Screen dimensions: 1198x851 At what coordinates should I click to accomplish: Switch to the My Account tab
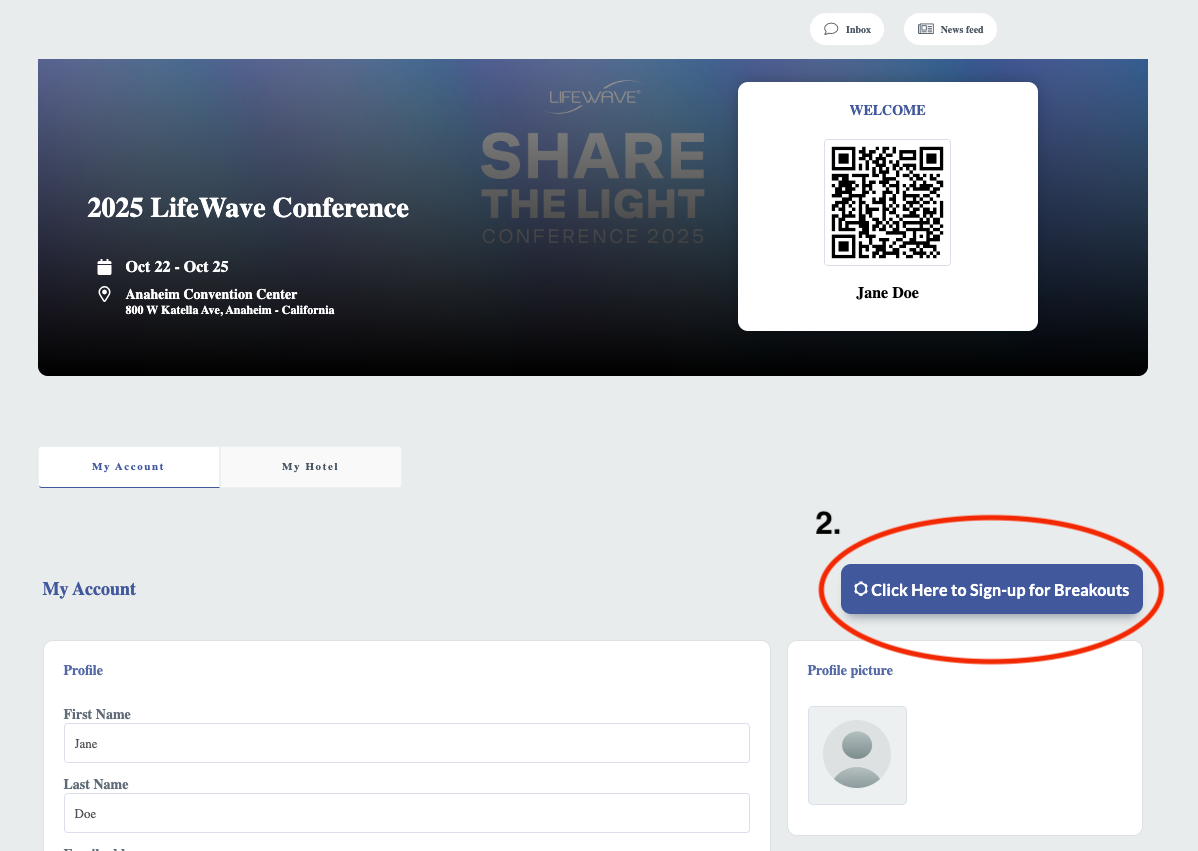tap(128, 467)
